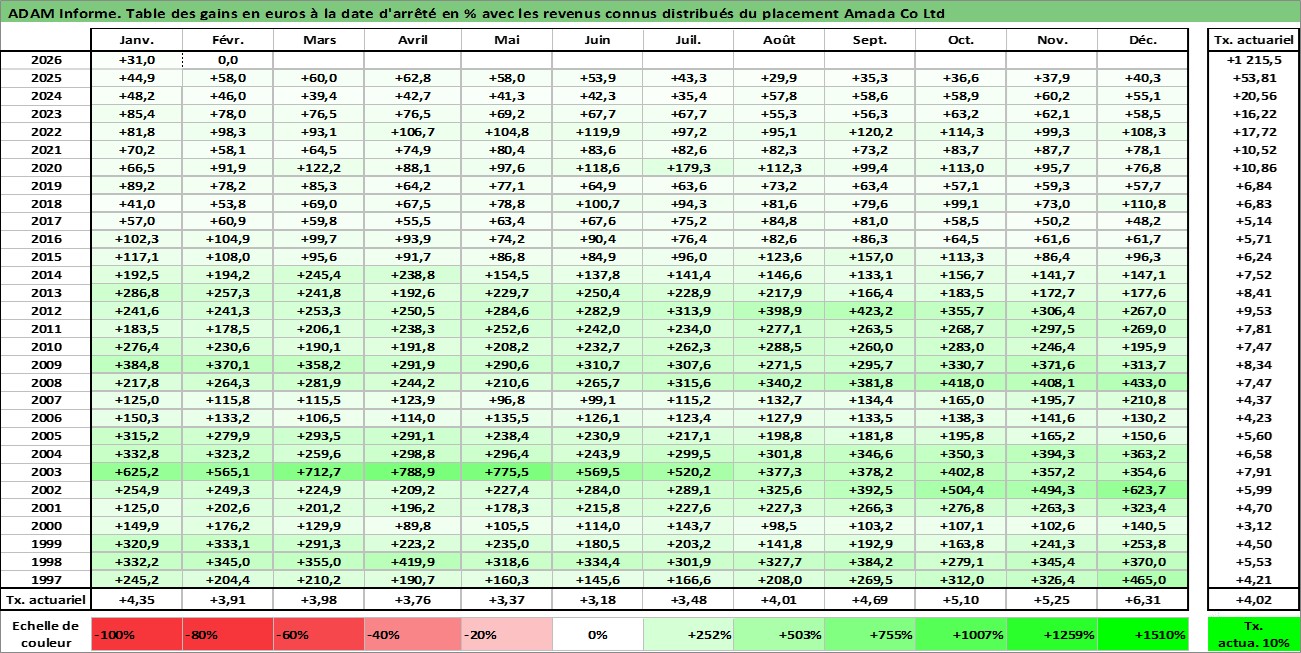The height and width of the screenshot is (653, 1301).
Task: Select the 'Mars' column header
Action: [x=318, y=40]
